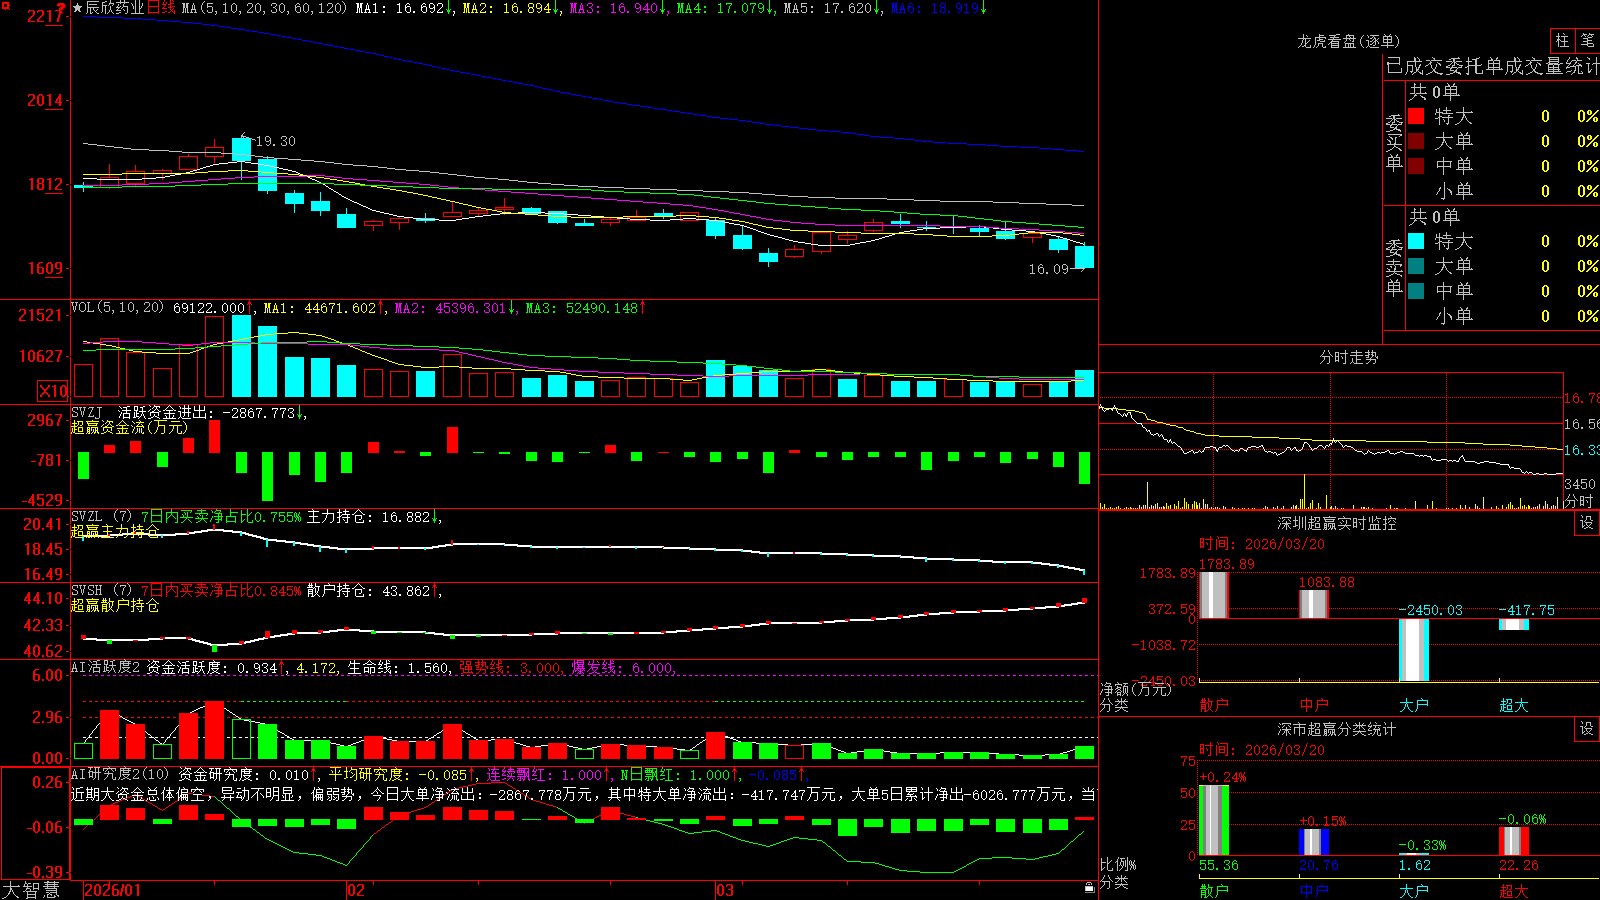Click the 16.09 low price label

point(1048,269)
